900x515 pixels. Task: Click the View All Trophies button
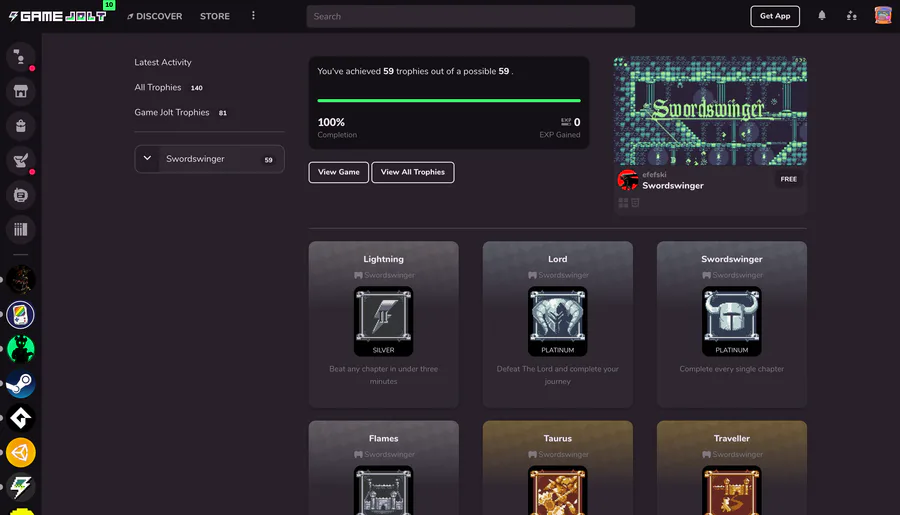tap(413, 172)
